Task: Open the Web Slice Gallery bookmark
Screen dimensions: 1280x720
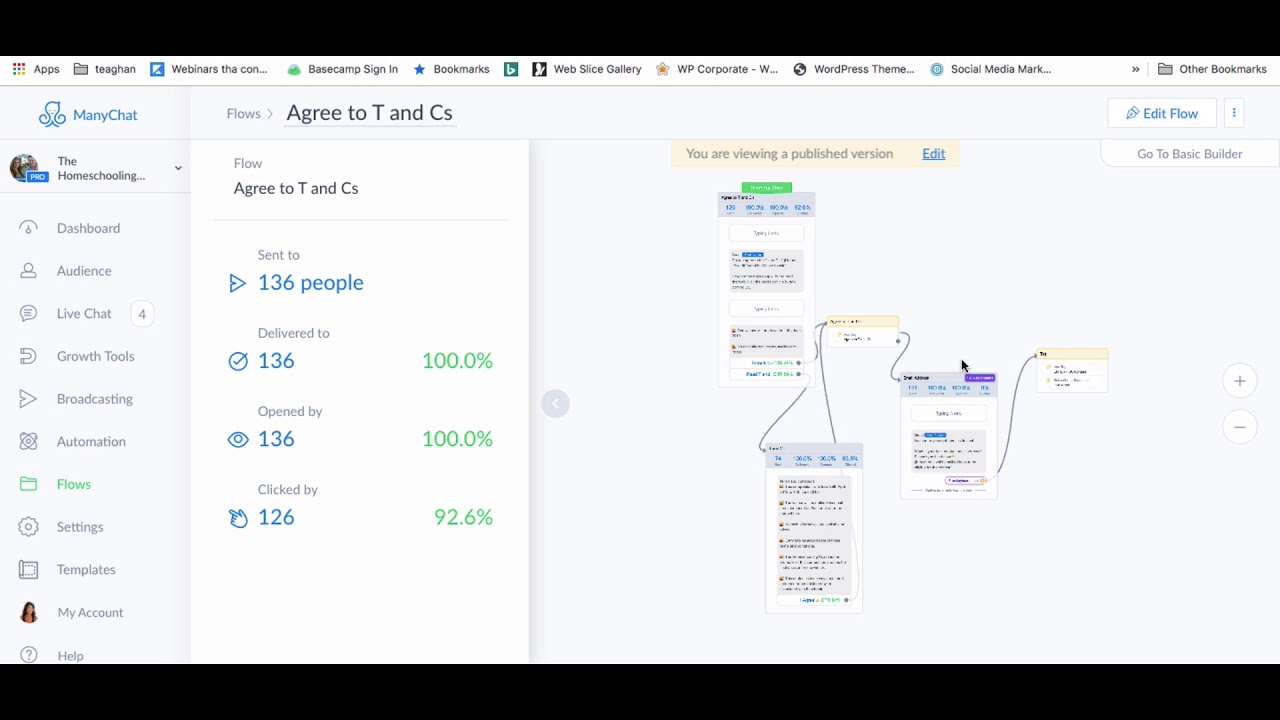Action: click(x=587, y=69)
